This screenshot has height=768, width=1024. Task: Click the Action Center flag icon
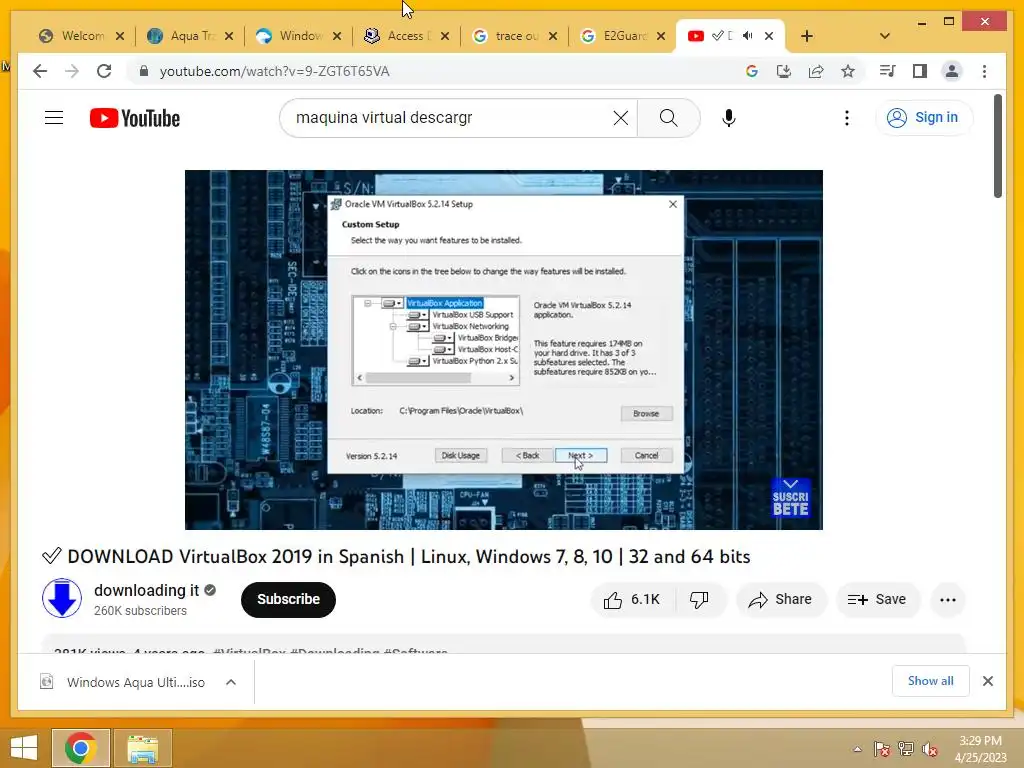pyautogui.click(x=881, y=749)
